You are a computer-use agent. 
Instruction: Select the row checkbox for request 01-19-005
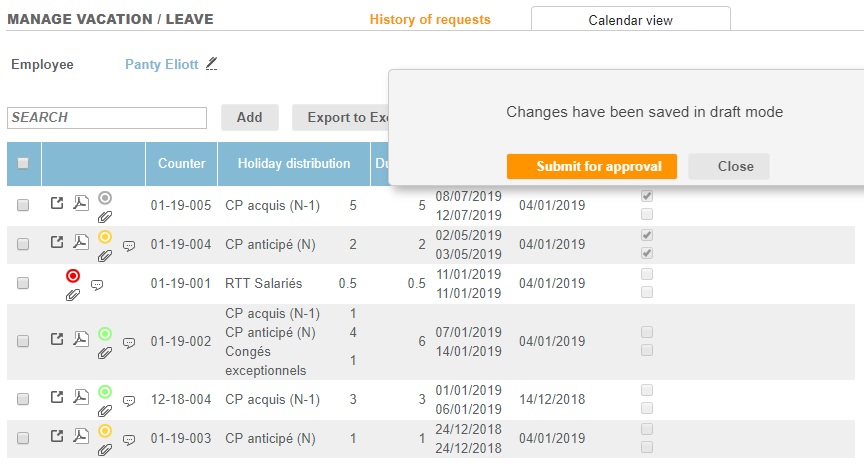point(23,205)
